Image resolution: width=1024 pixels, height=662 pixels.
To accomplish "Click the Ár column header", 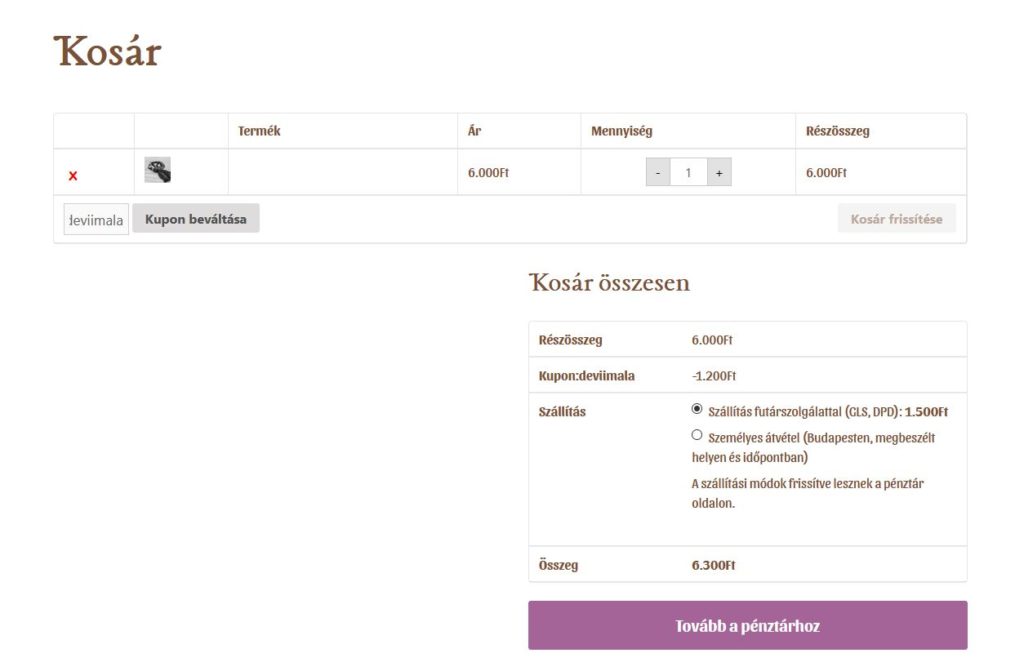I will tap(474, 131).
